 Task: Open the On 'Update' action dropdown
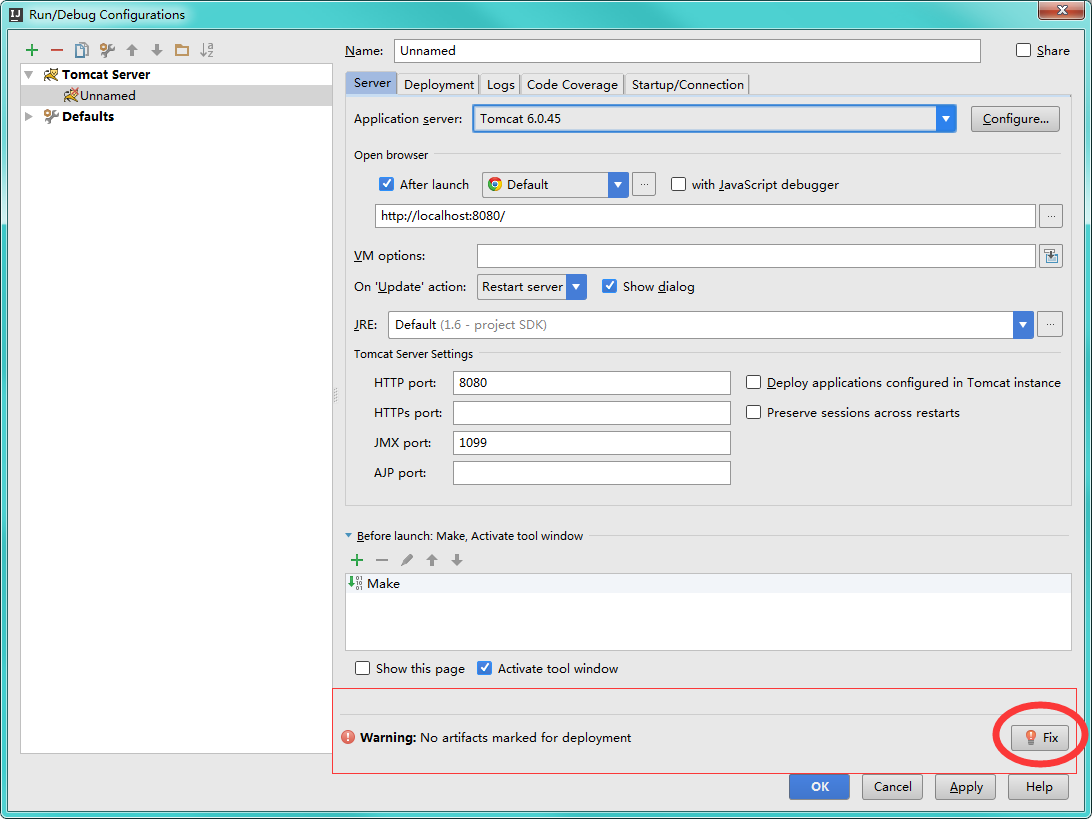576,287
